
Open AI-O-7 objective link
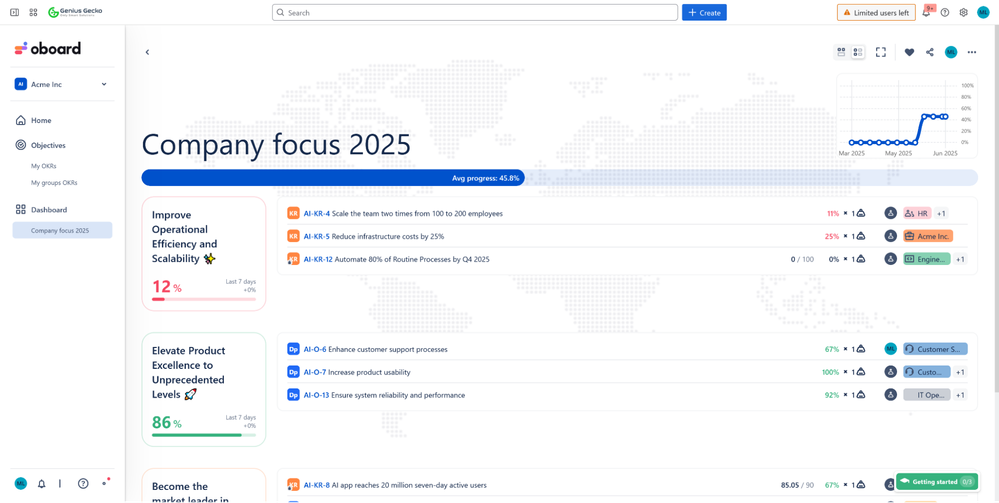tap(315, 372)
